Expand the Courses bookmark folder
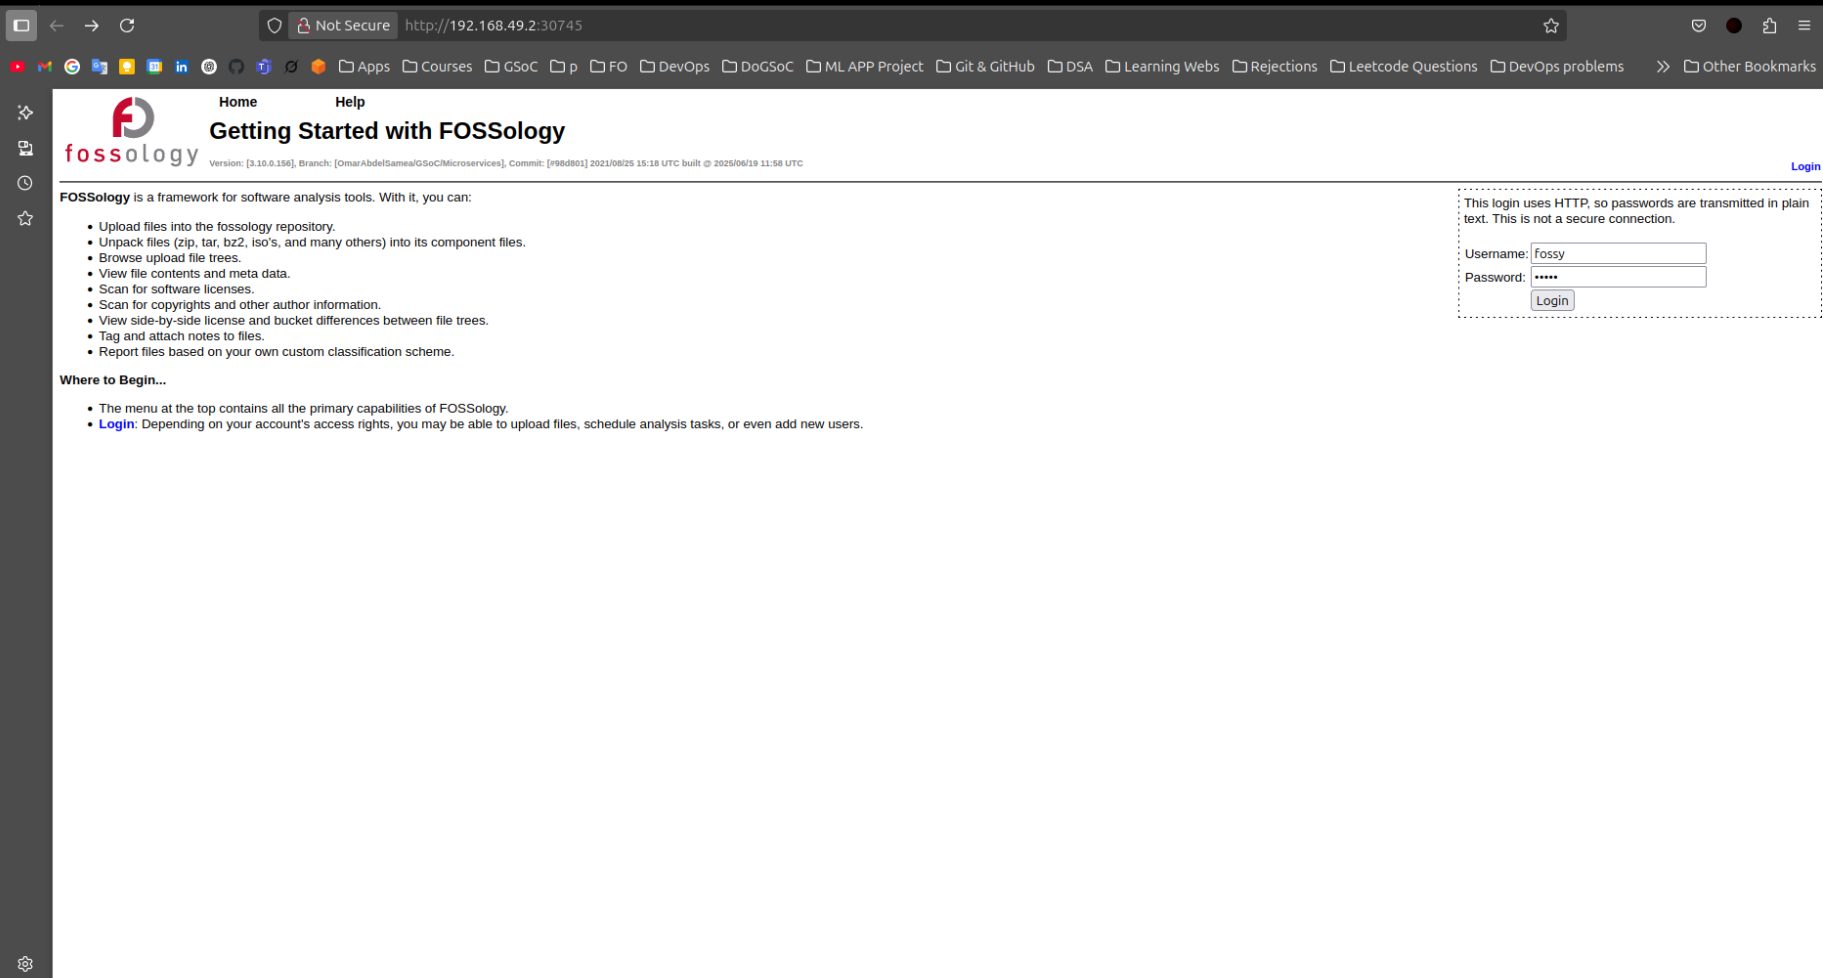This screenshot has width=1823, height=978. (x=437, y=66)
